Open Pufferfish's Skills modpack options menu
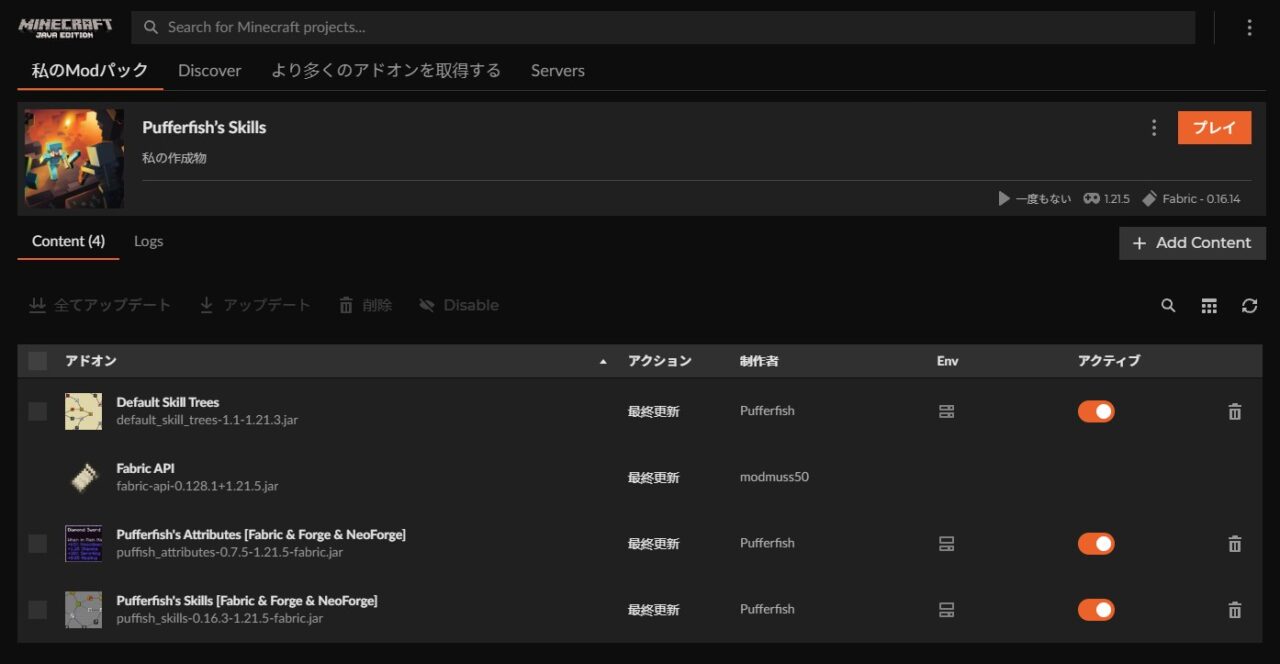Viewport: 1280px width, 664px height. (1154, 128)
